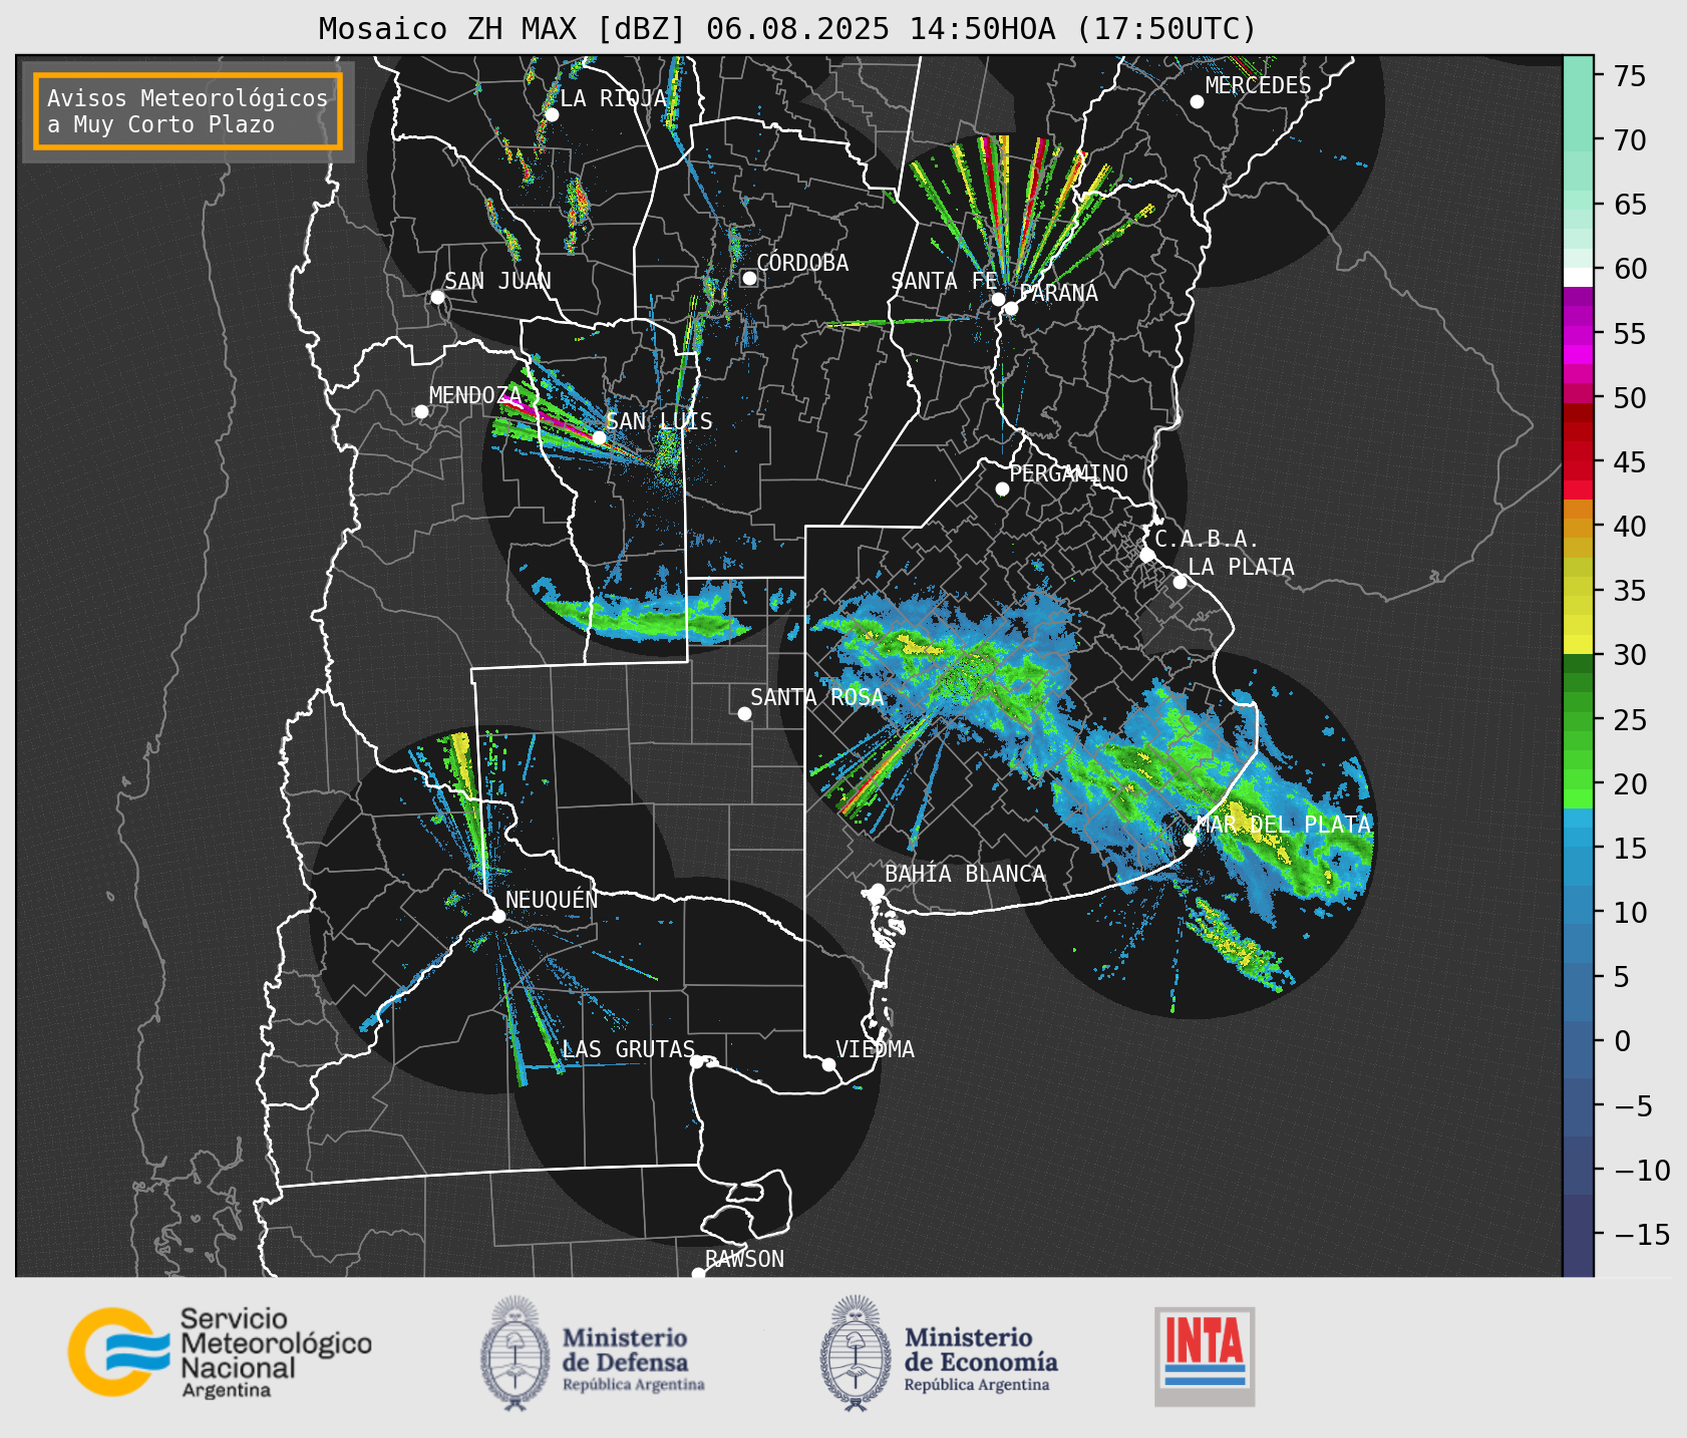Click the white 60 dBZ color band

(1578, 276)
